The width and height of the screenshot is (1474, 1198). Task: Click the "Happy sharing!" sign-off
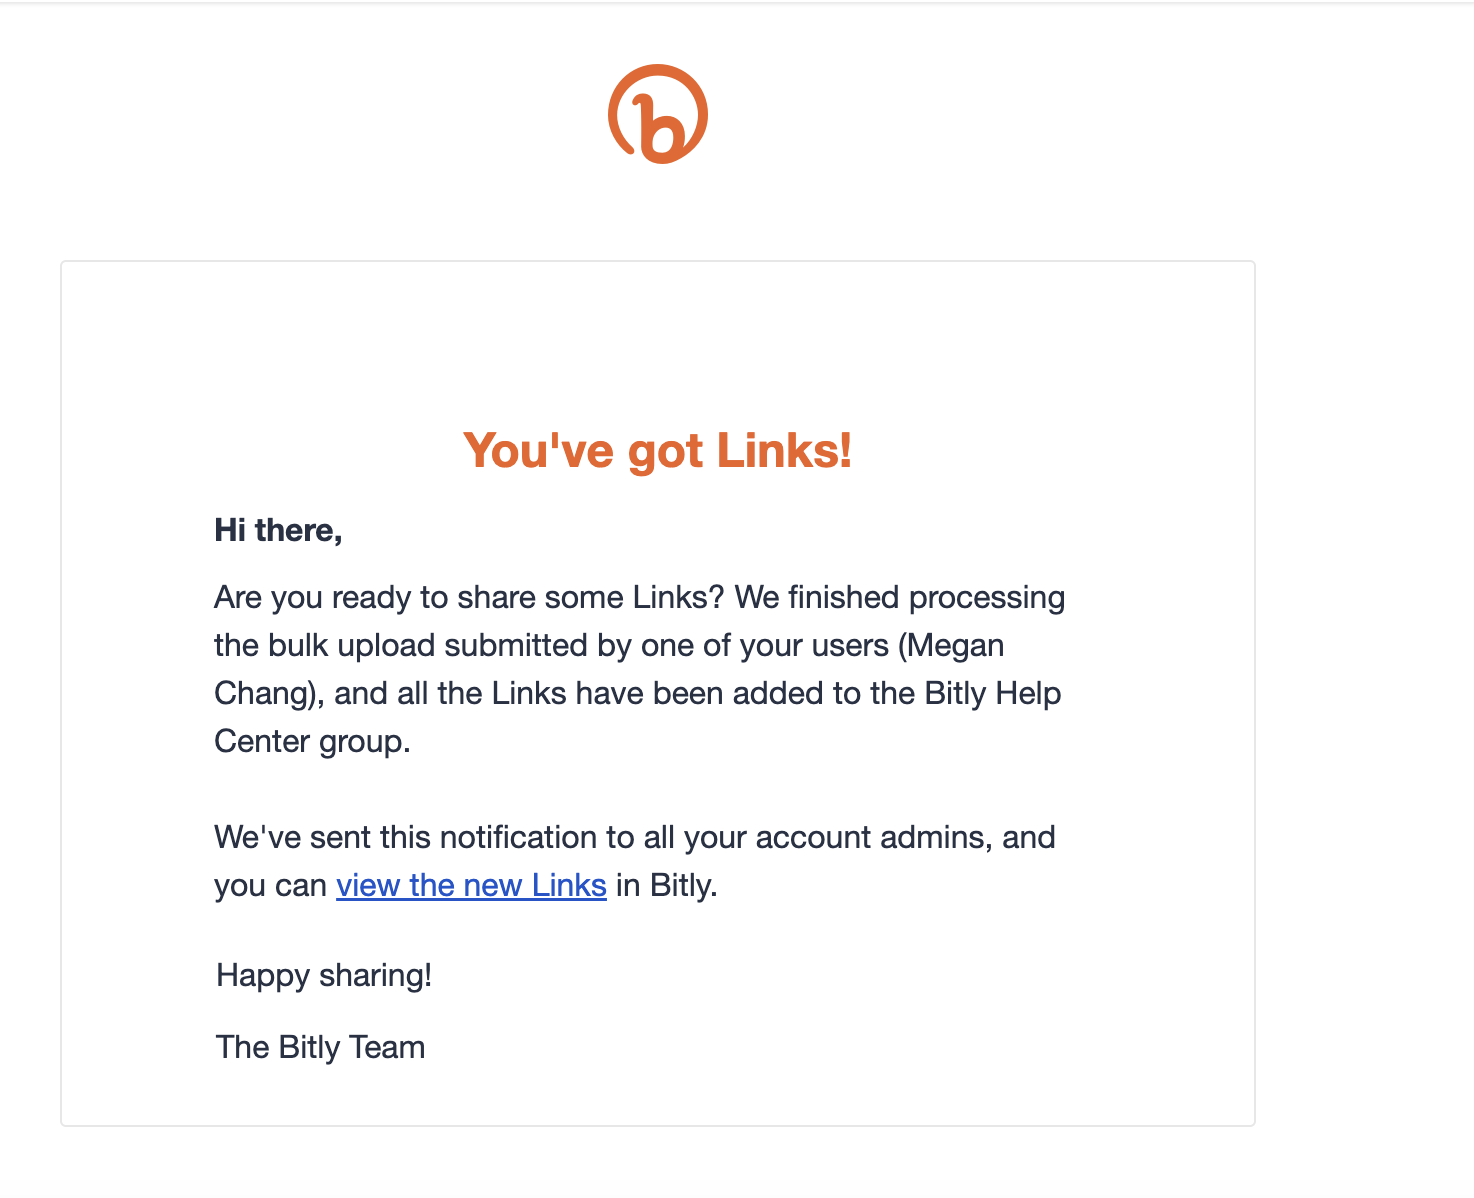pos(324,975)
